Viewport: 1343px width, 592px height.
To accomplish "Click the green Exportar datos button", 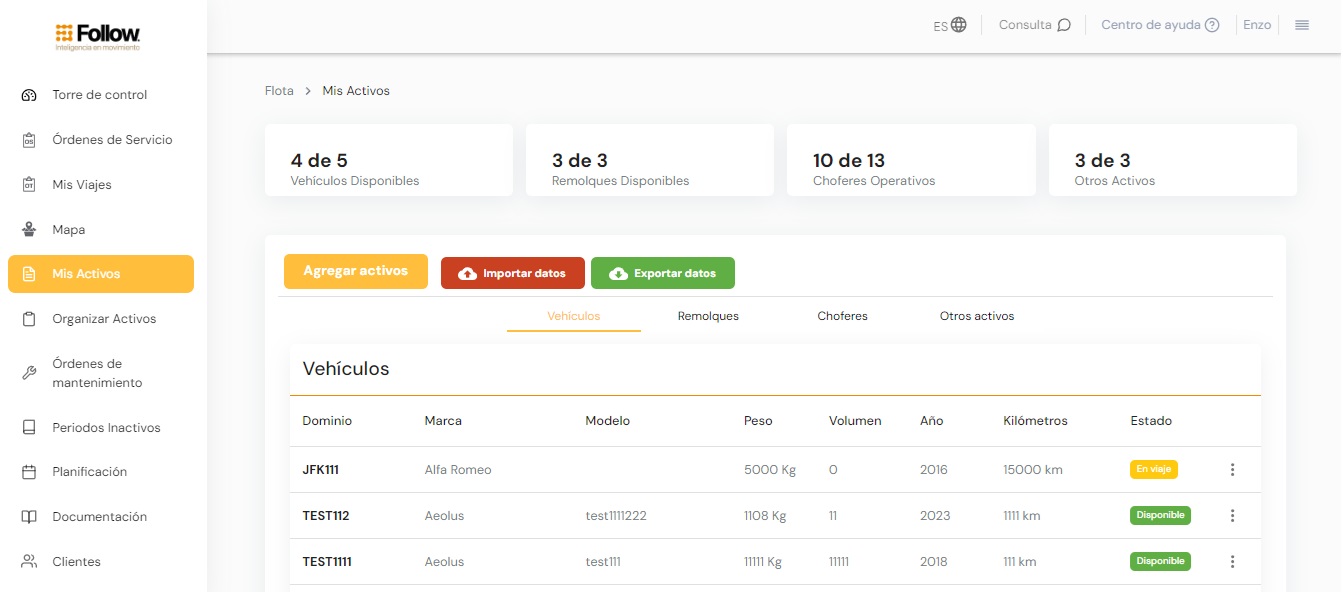I will click(662, 273).
